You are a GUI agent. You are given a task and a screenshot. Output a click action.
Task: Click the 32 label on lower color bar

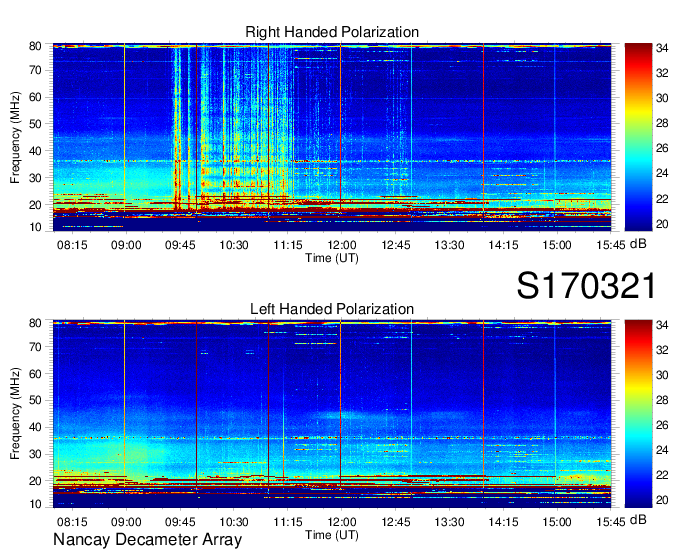662,350
